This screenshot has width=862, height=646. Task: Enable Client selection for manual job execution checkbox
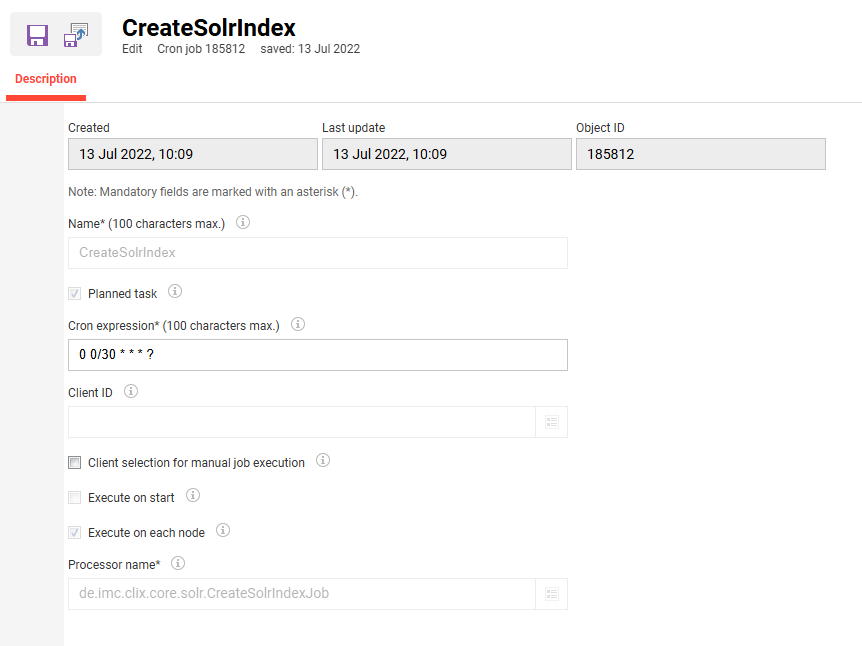[75, 462]
